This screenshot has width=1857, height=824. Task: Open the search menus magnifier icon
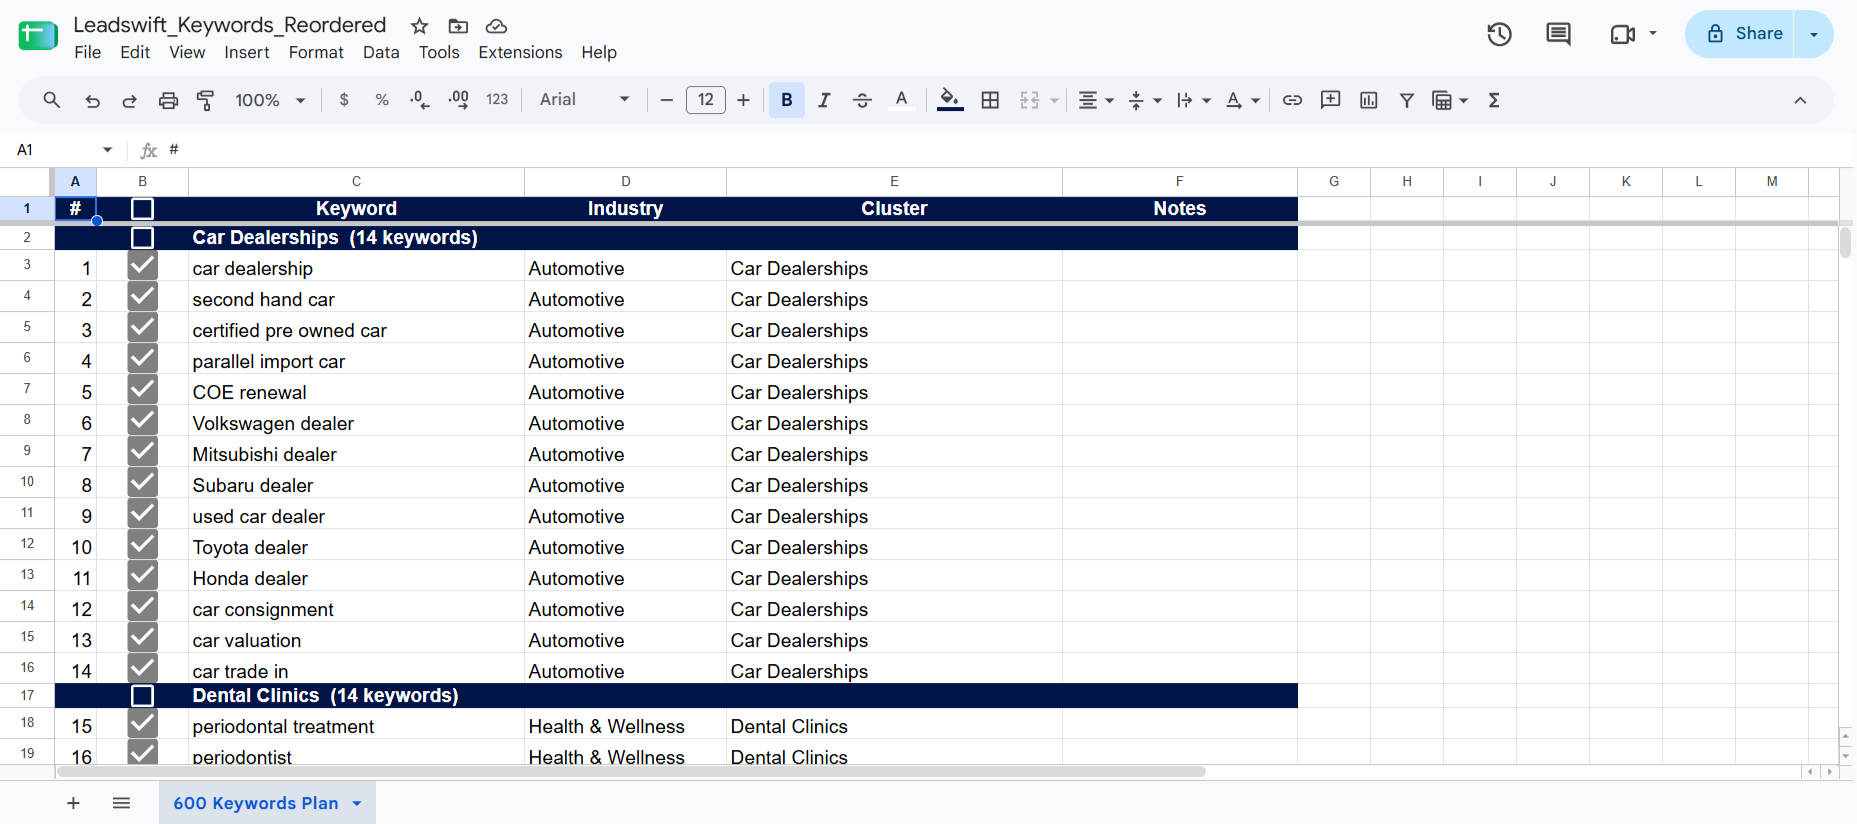(x=52, y=100)
